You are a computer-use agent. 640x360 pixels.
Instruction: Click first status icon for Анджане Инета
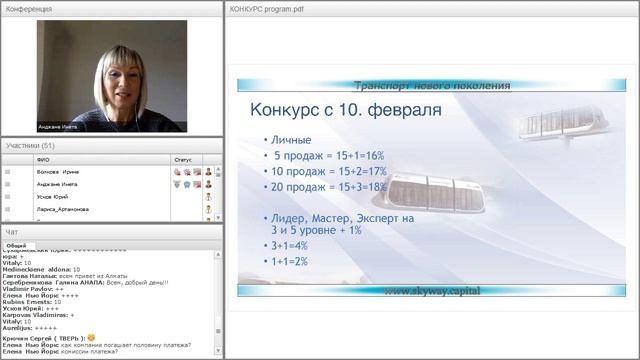click(x=177, y=184)
